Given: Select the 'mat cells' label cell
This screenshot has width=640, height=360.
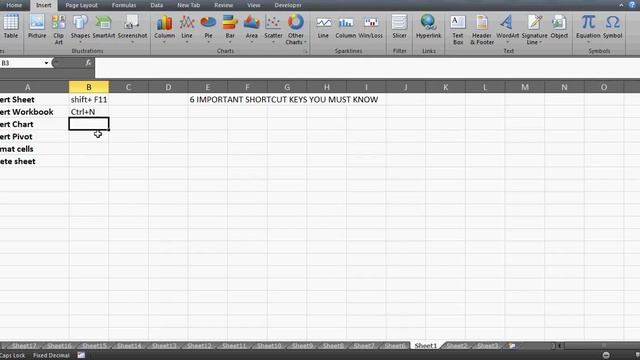Looking at the screenshot, I should [x=34, y=149].
